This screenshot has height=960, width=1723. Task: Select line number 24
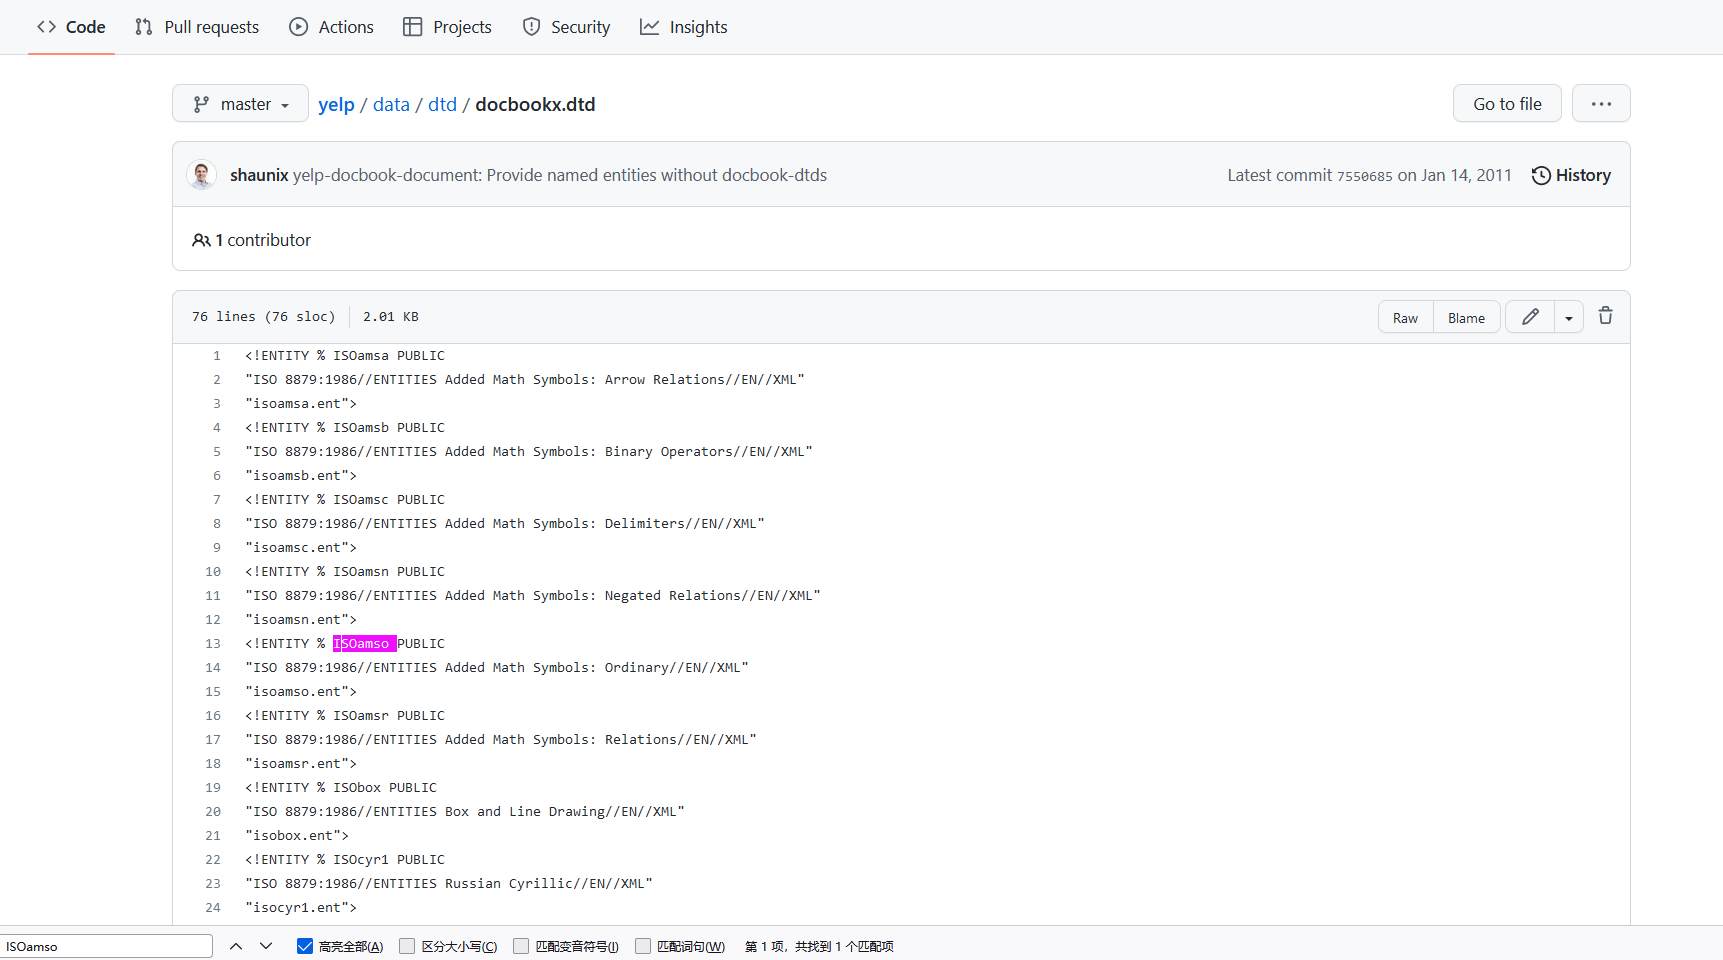tap(213, 908)
